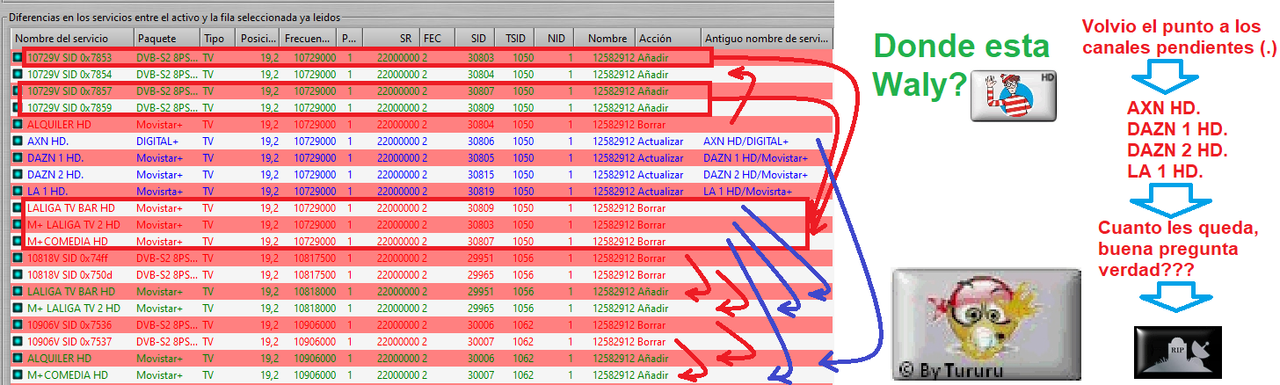This screenshot has height=385, width=1280.
Task: Click the icon of row 10729V SID 0x7857
Action: pos(18,91)
